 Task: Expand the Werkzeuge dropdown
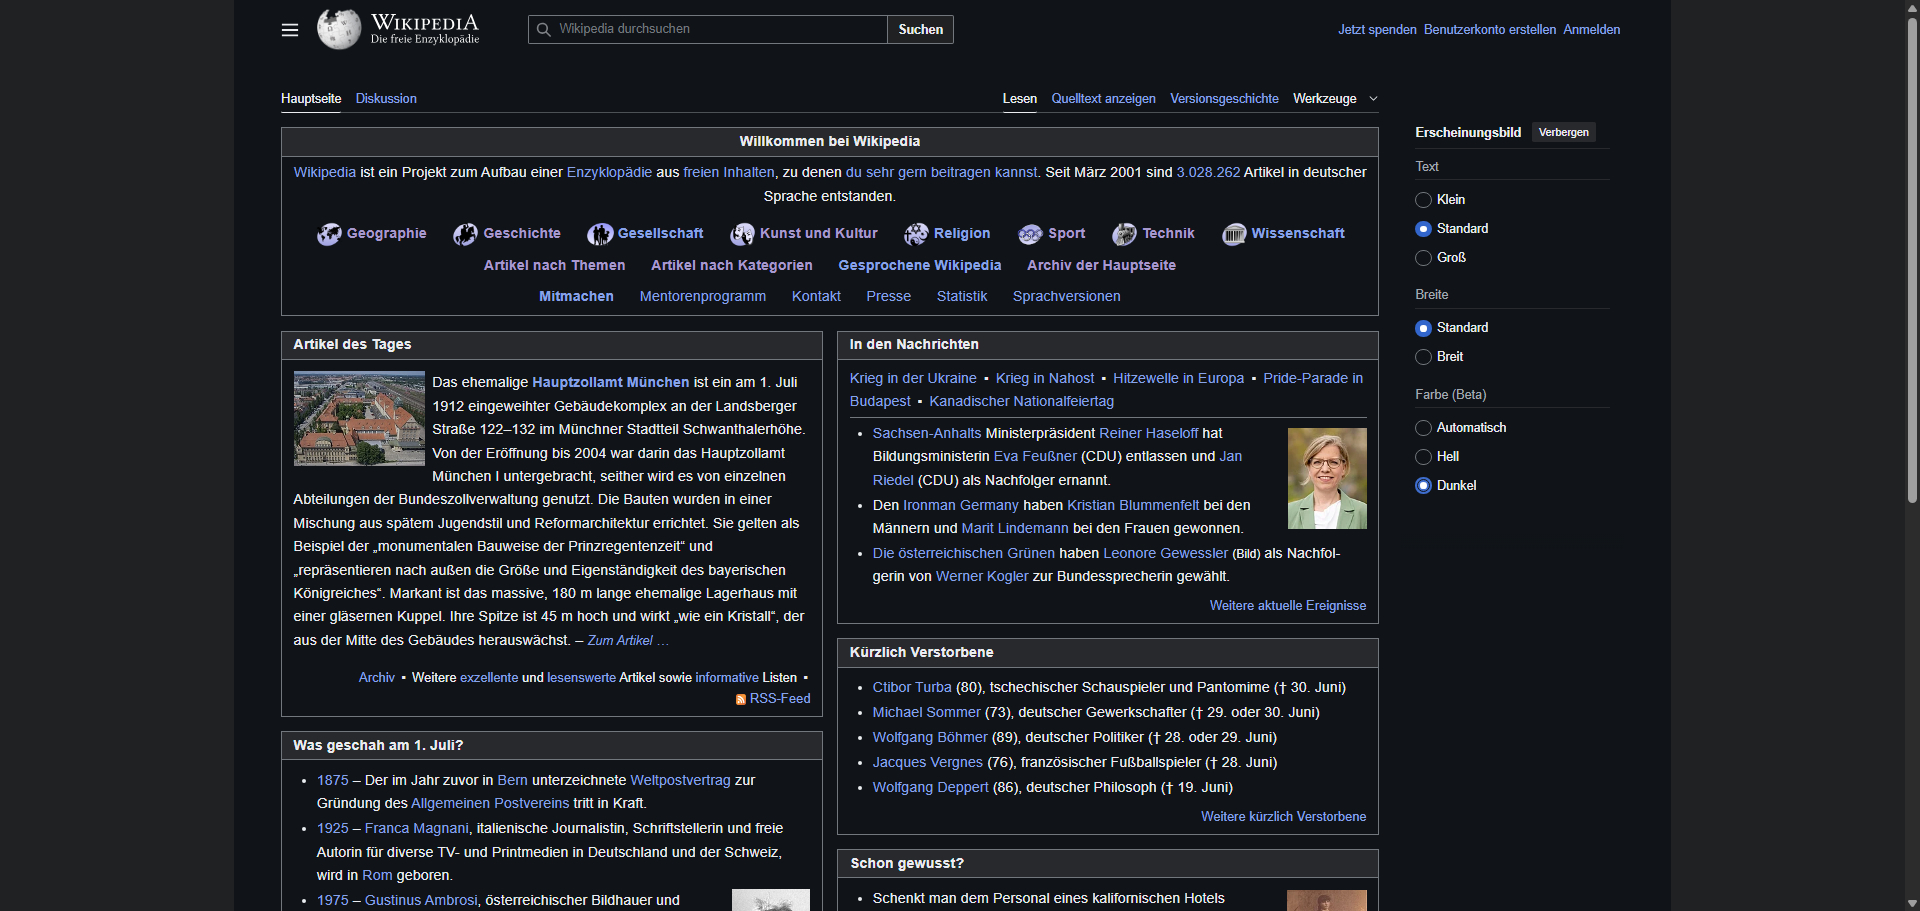(x=1335, y=98)
